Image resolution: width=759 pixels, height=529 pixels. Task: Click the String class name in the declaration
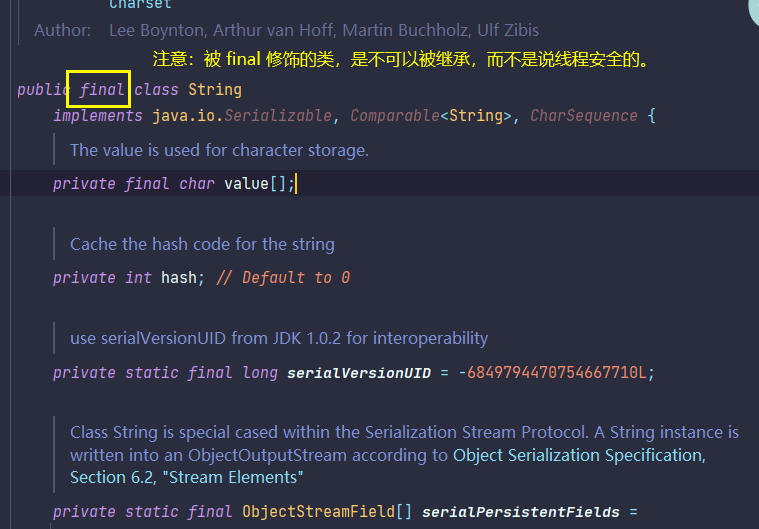(214, 90)
